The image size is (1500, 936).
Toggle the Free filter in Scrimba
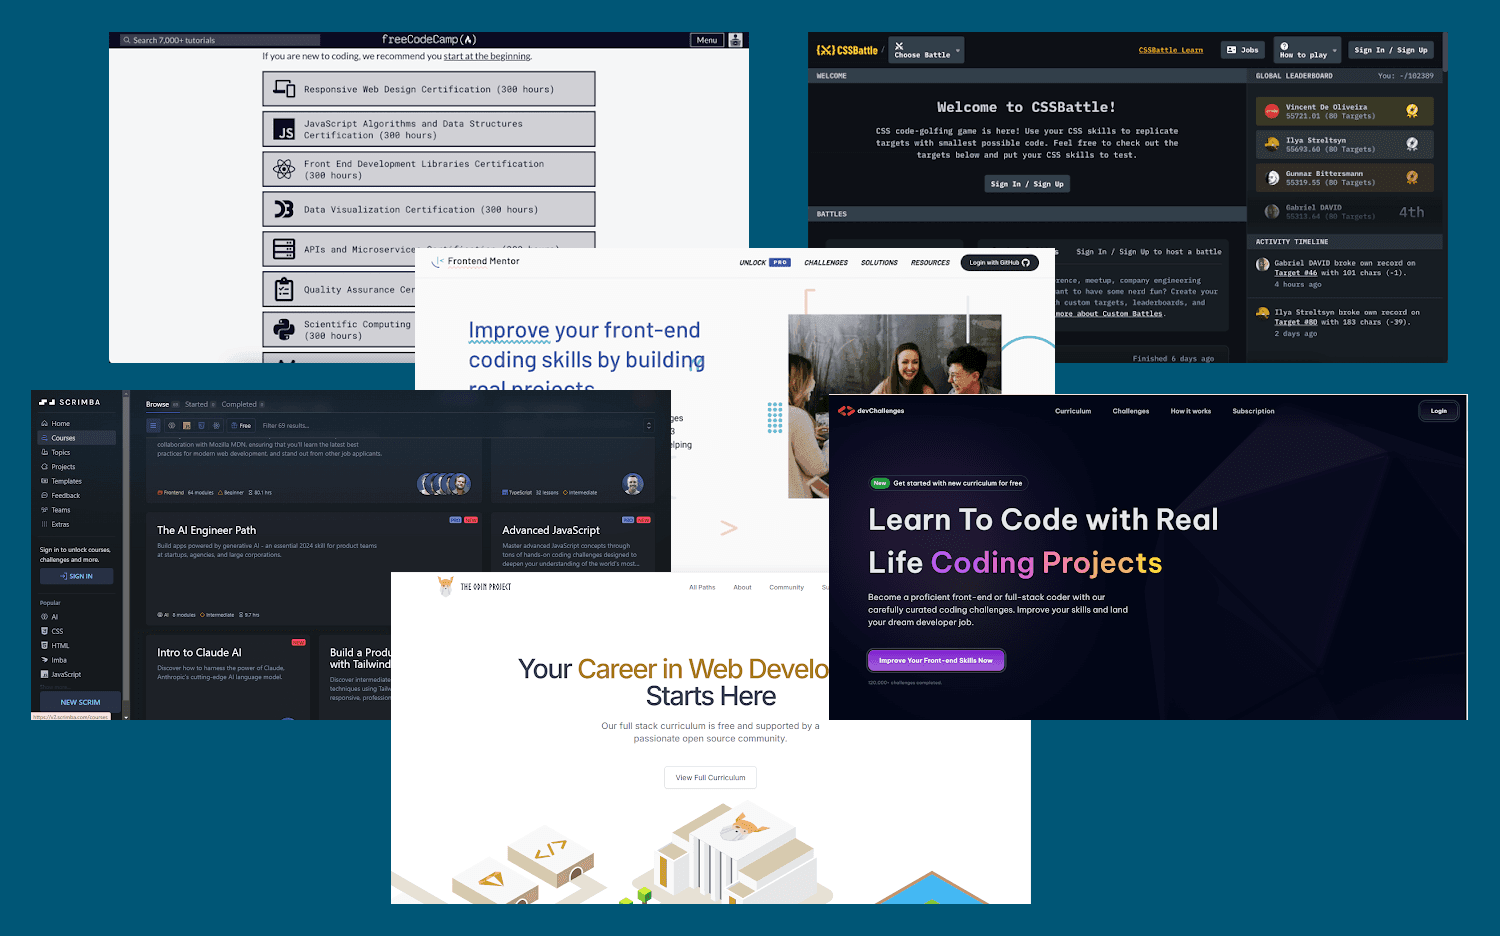(241, 425)
